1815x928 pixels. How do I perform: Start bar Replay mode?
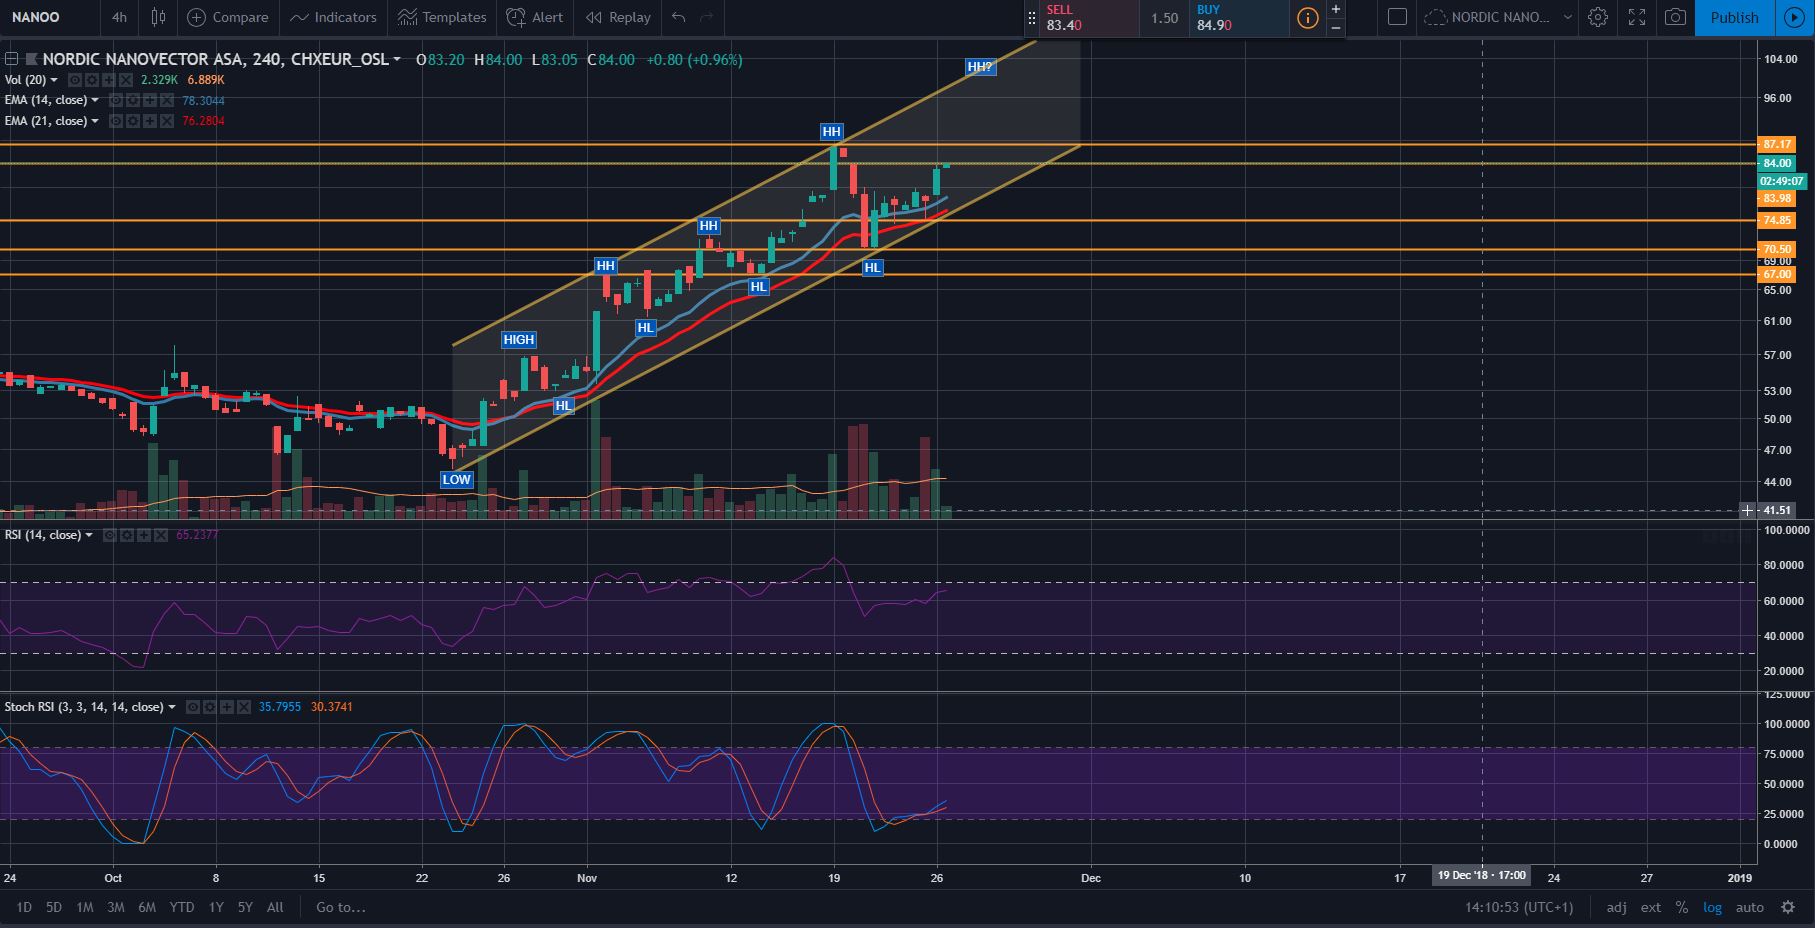click(x=618, y=17)
